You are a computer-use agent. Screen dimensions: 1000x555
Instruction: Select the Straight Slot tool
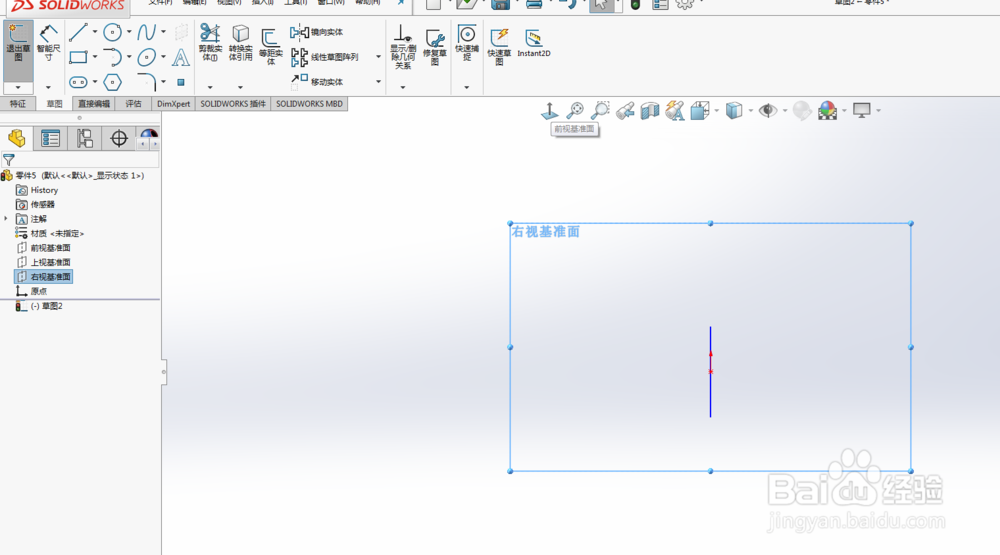coord(78,82)
